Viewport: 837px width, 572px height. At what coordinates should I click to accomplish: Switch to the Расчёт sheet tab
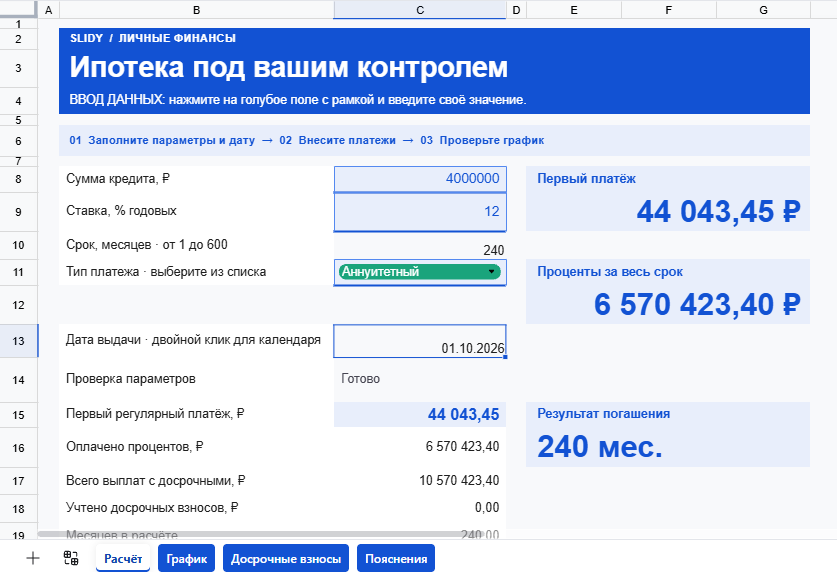[123, 558]
